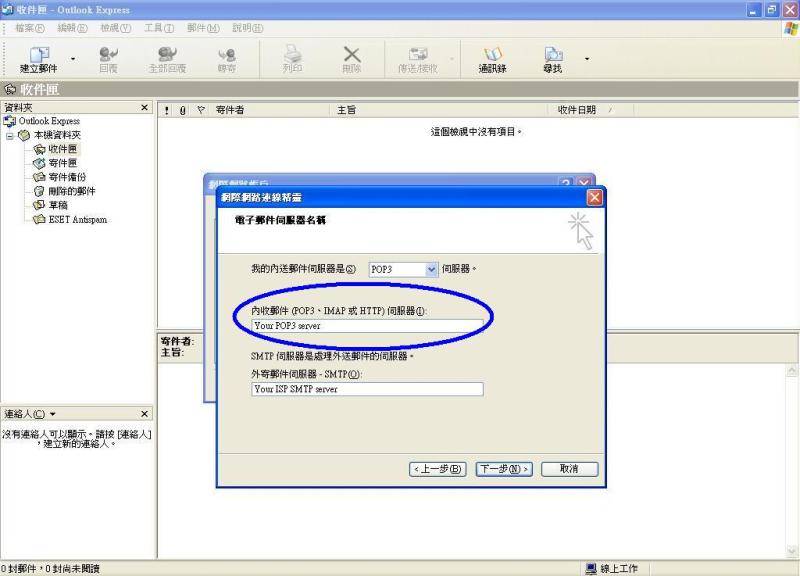Open the 說明(H) menu
This screenshot has height=576, width=800.
click(x=247, y=28)
